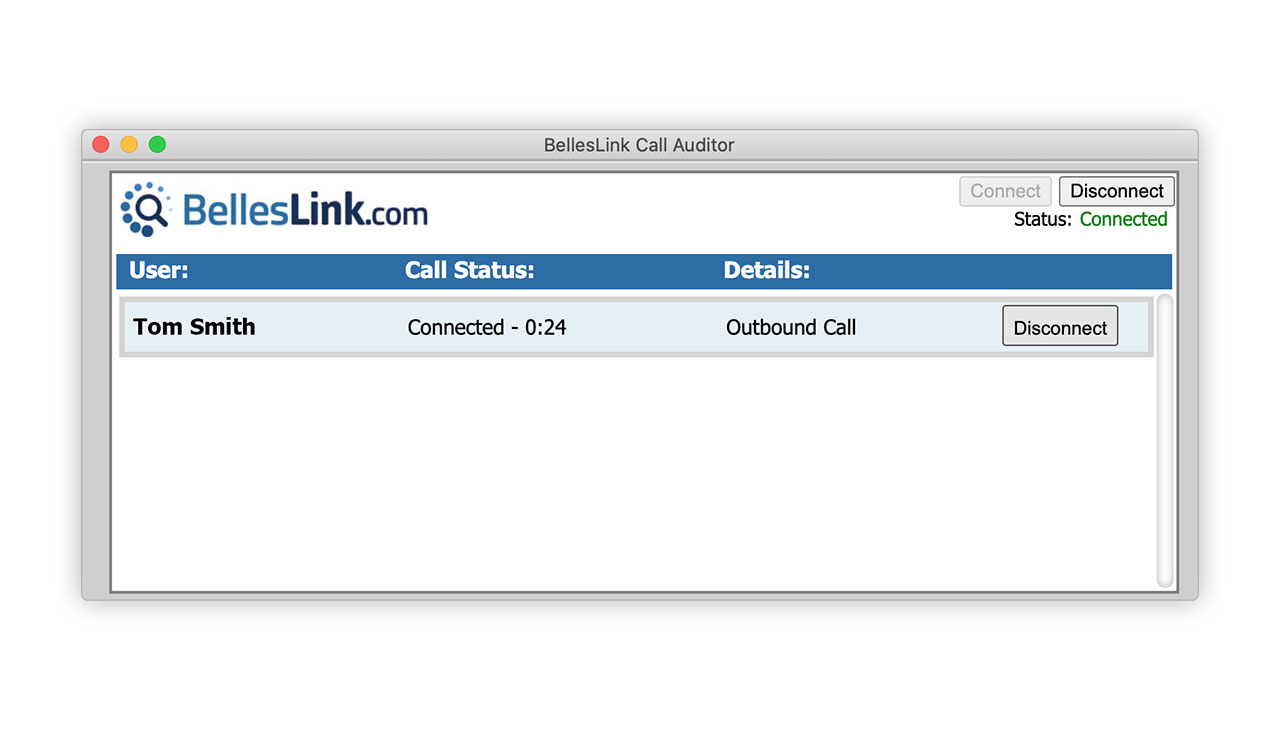Minimize the window with the yellow button
The width and height of the screenshot is (1280, 743).
click(129, 145)
